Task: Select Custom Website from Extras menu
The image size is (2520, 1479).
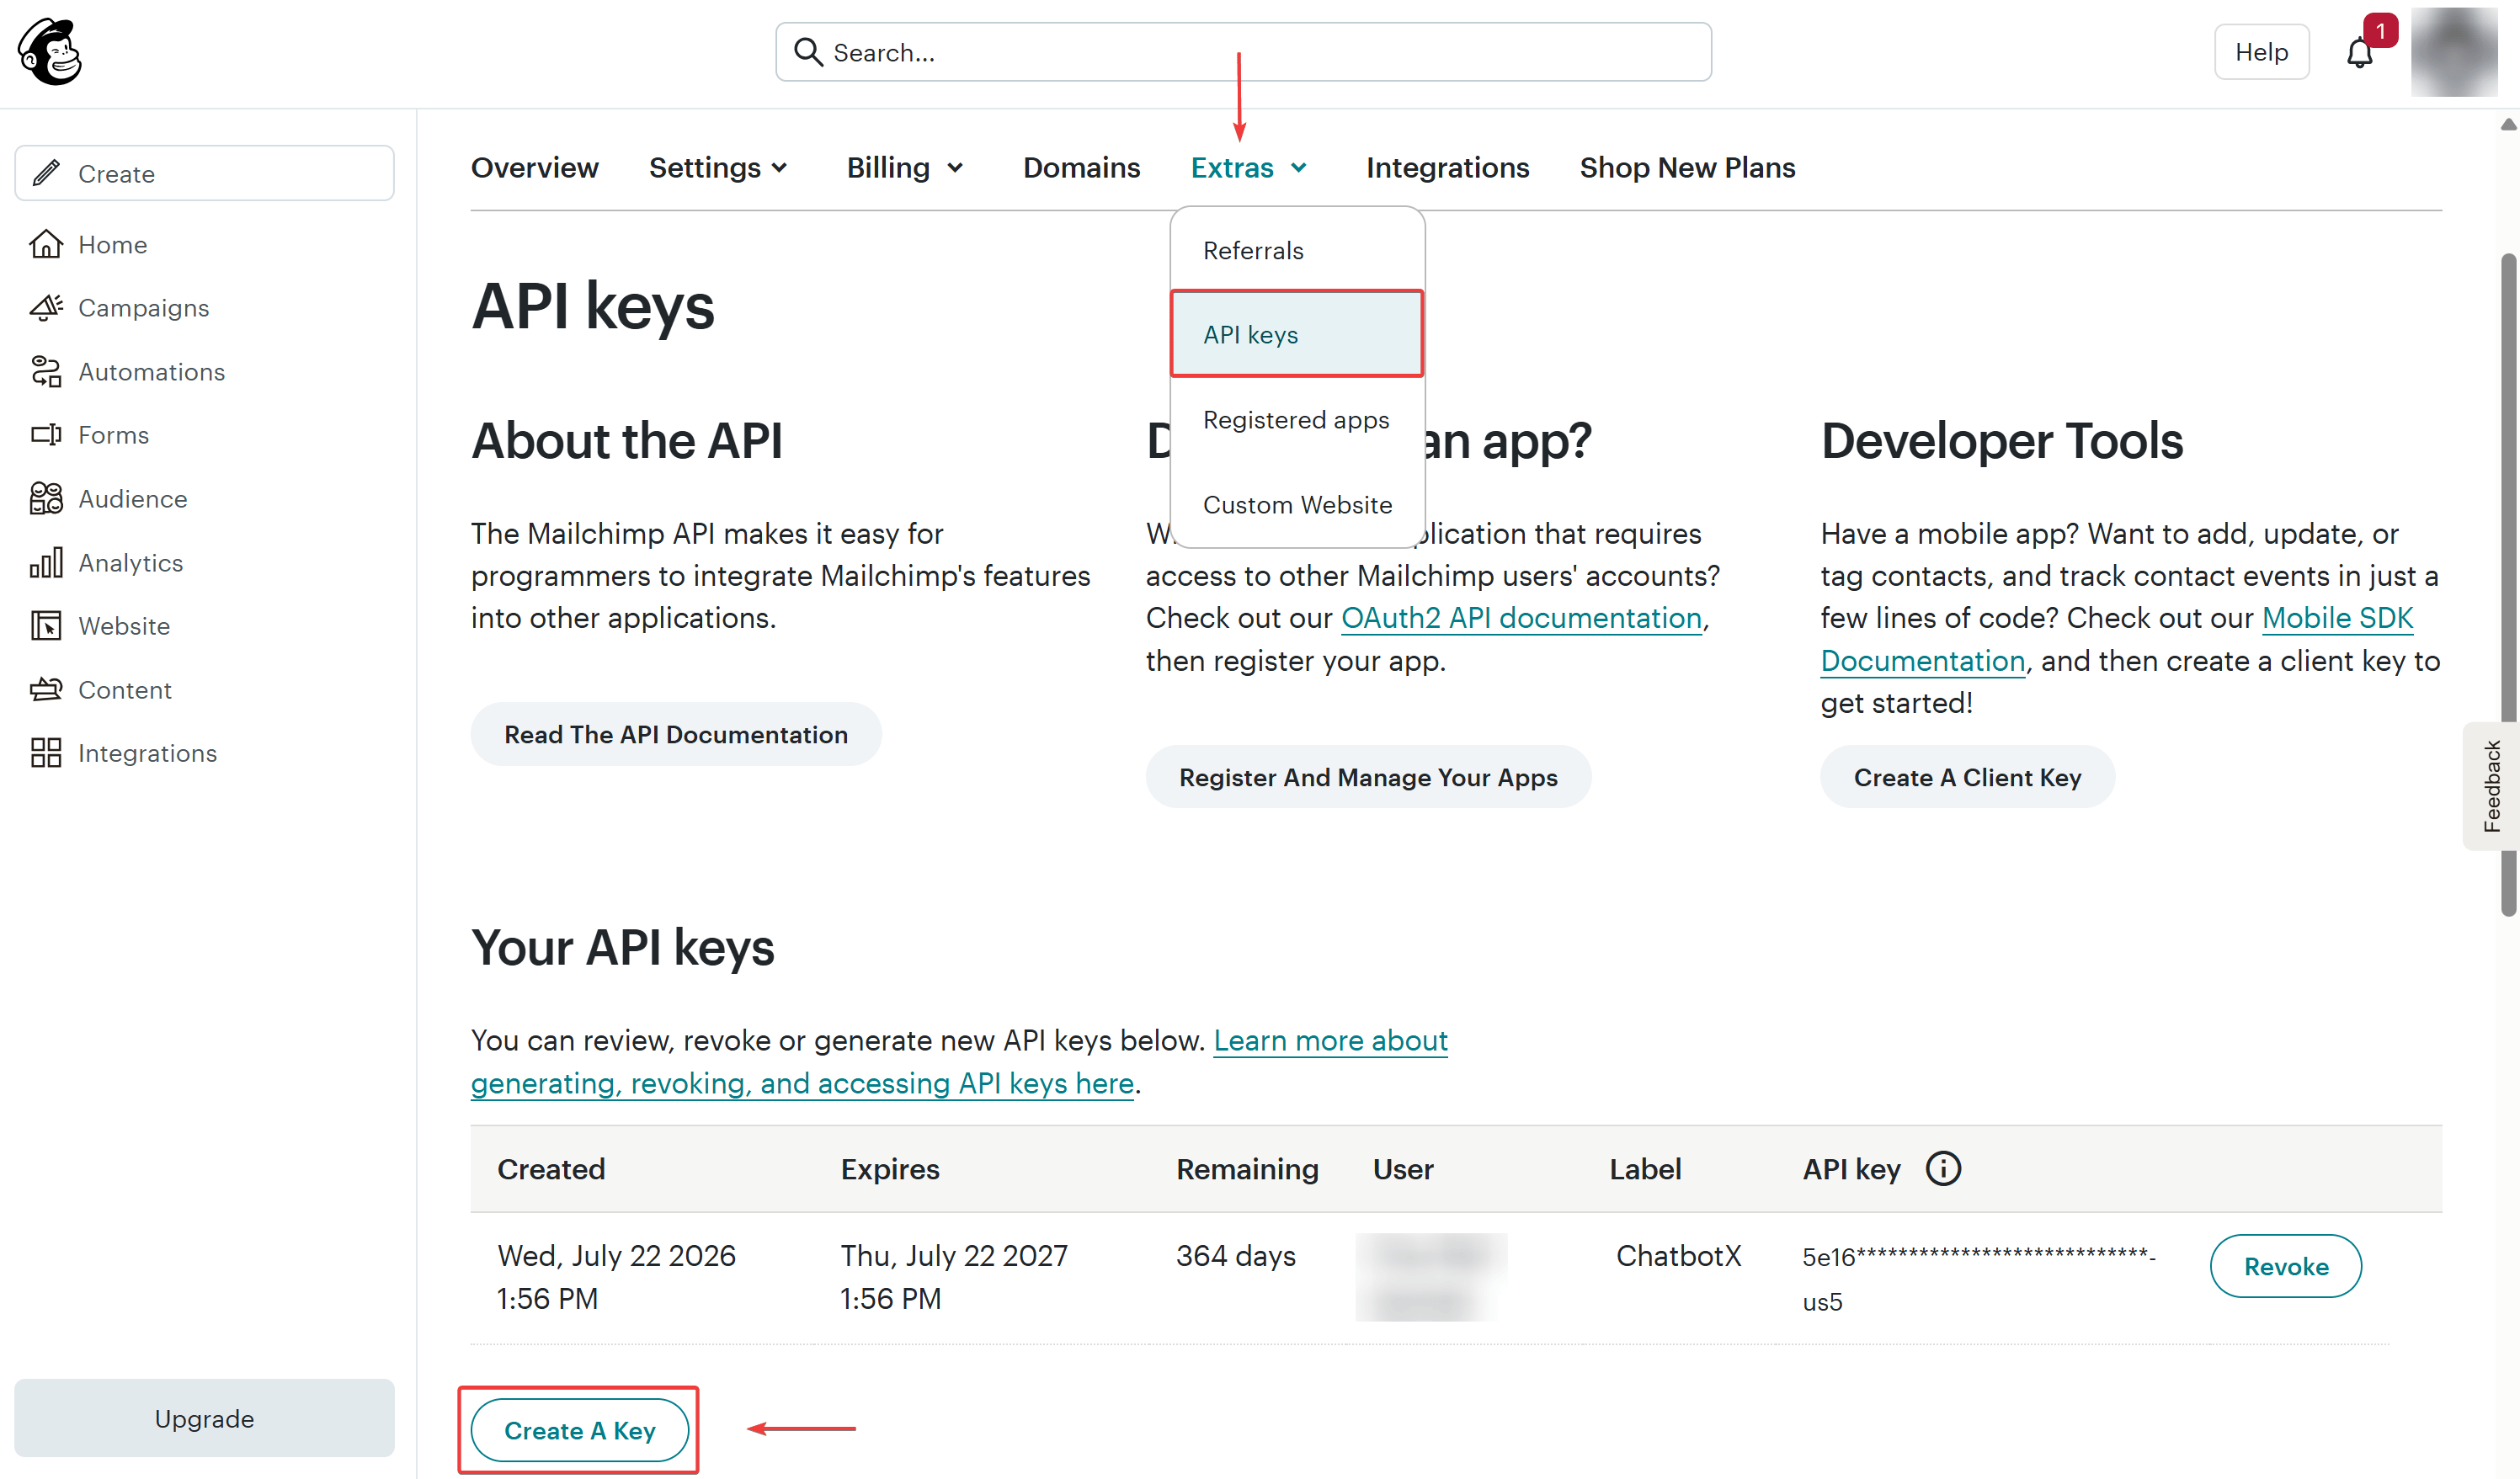Action: pos(1297,504)
